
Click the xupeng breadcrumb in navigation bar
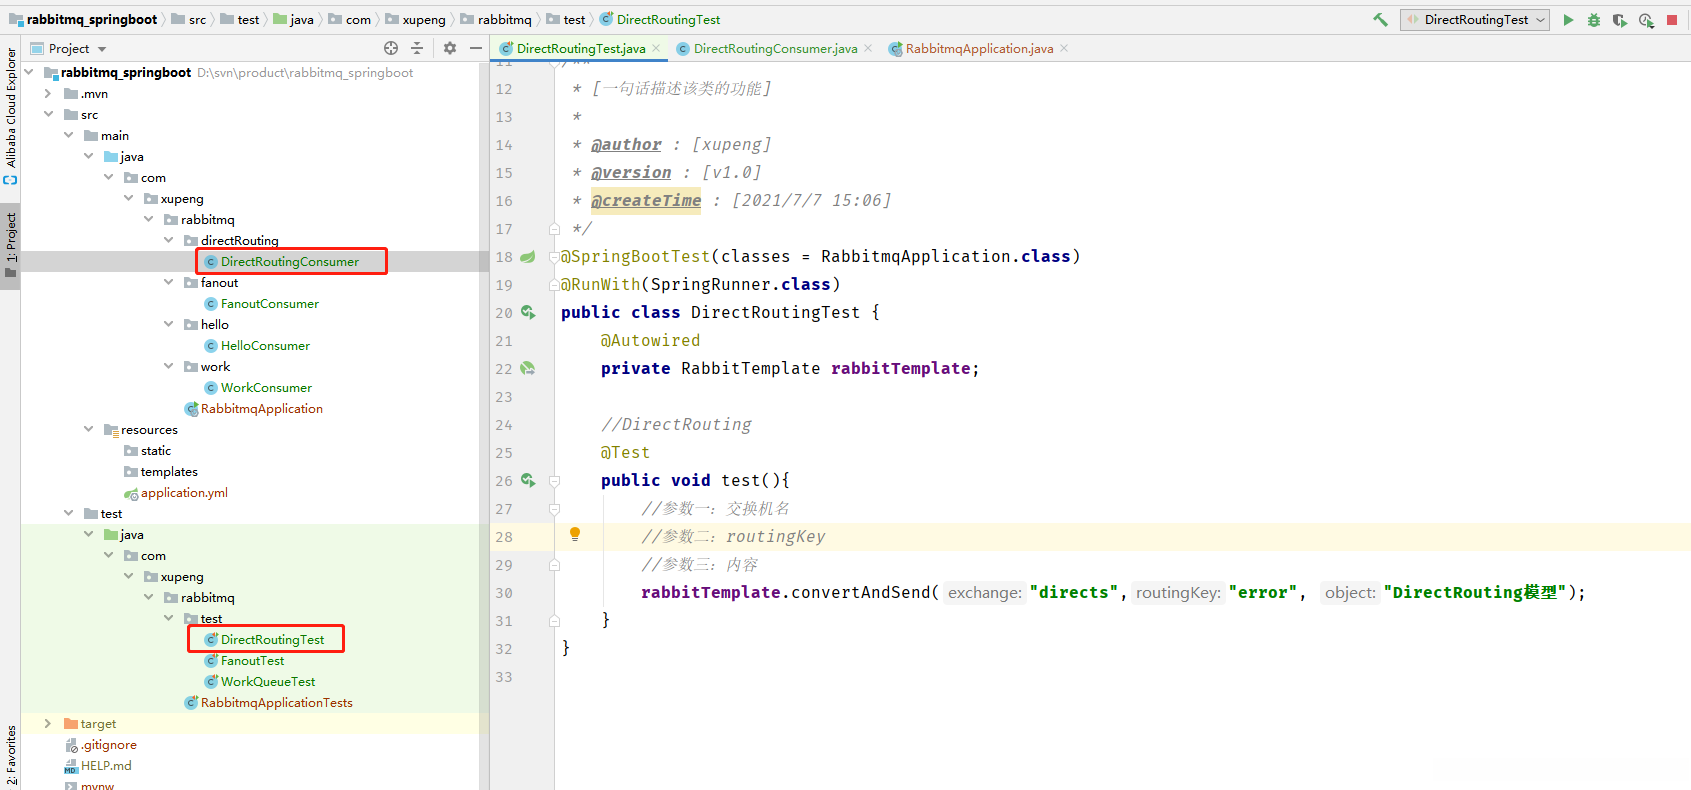(x=423, y=19)
